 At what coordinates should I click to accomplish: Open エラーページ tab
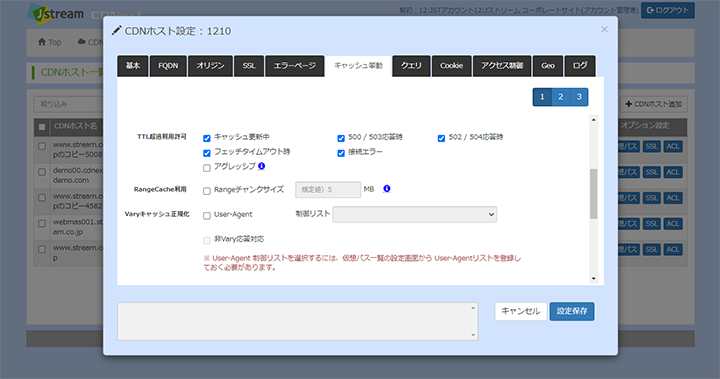295,66
